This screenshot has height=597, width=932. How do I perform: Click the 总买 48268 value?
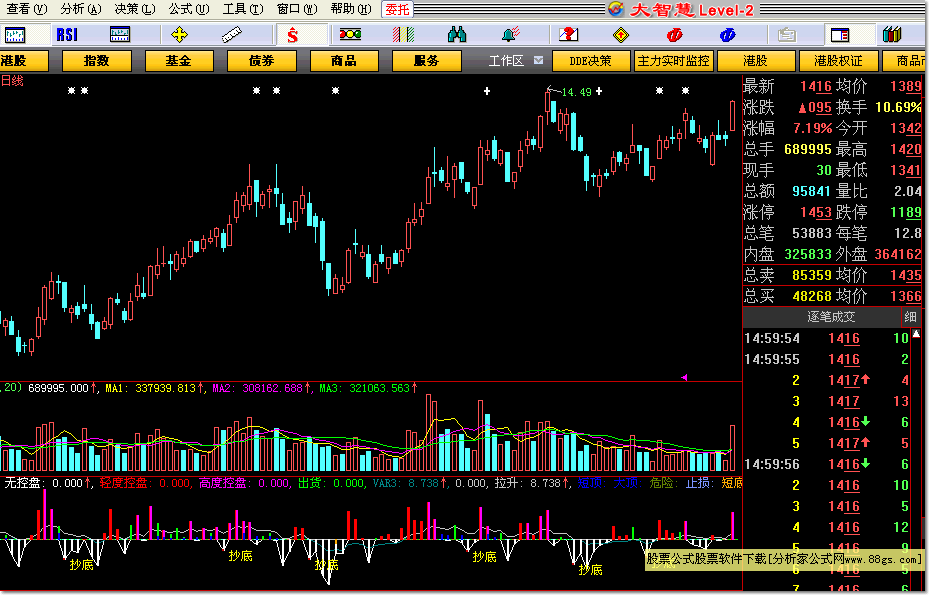(811, 296)
